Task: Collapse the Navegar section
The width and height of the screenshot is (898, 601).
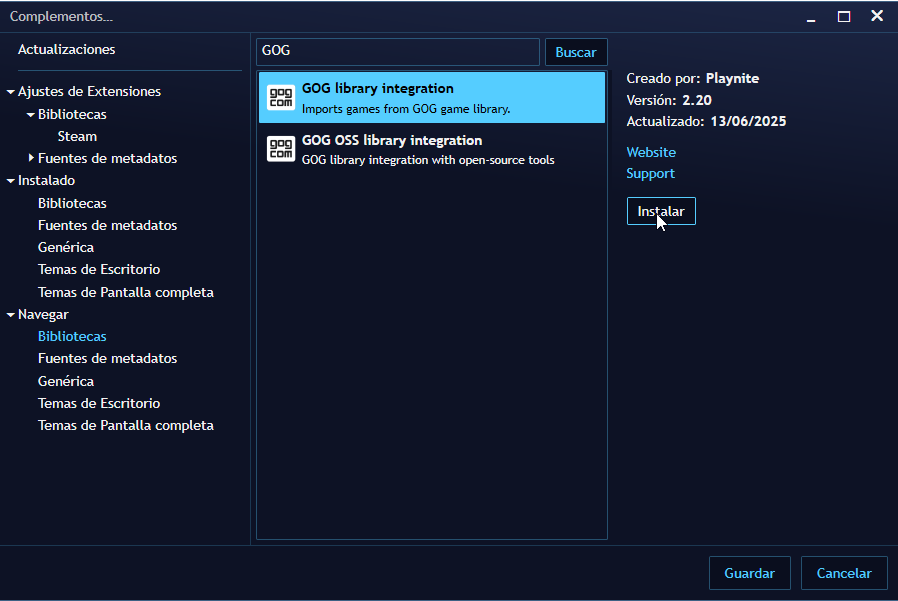Action: click(x=11, y=314)
